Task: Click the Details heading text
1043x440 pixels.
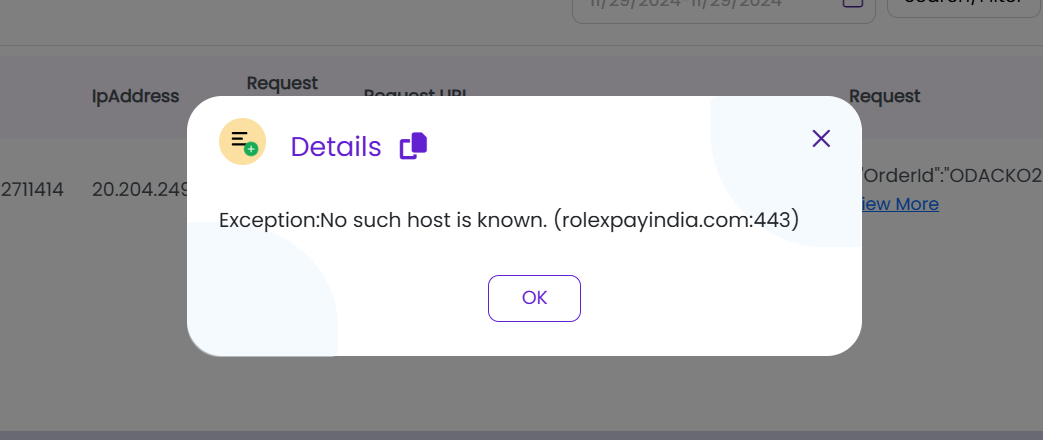Action: 336,147
